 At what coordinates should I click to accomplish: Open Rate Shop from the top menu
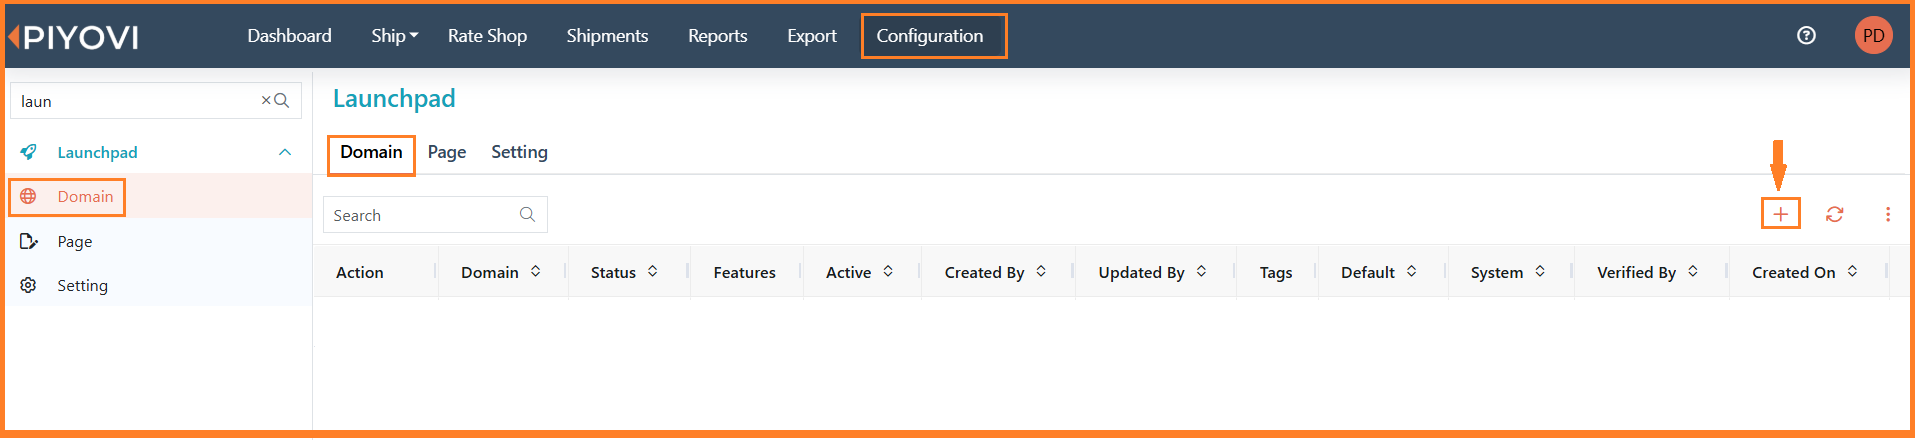[x=487, y=36]
